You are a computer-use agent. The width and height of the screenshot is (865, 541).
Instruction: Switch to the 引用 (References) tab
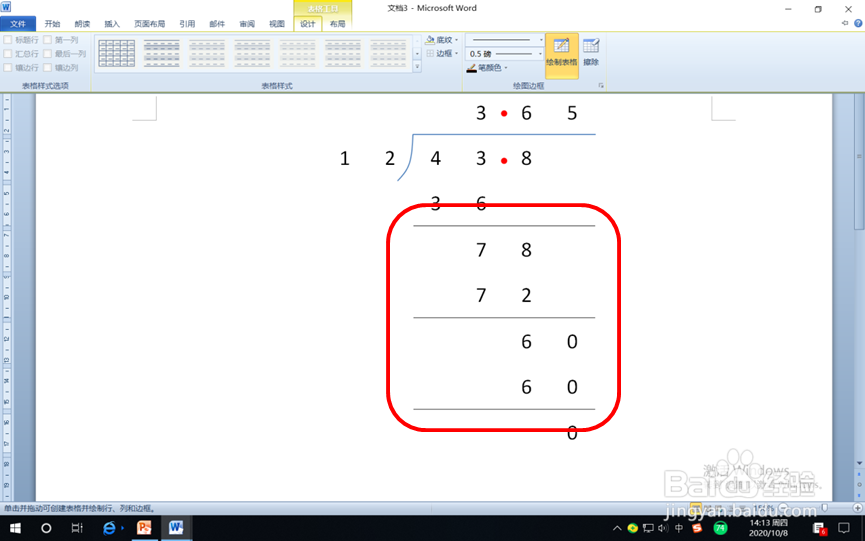pos(187,24)
